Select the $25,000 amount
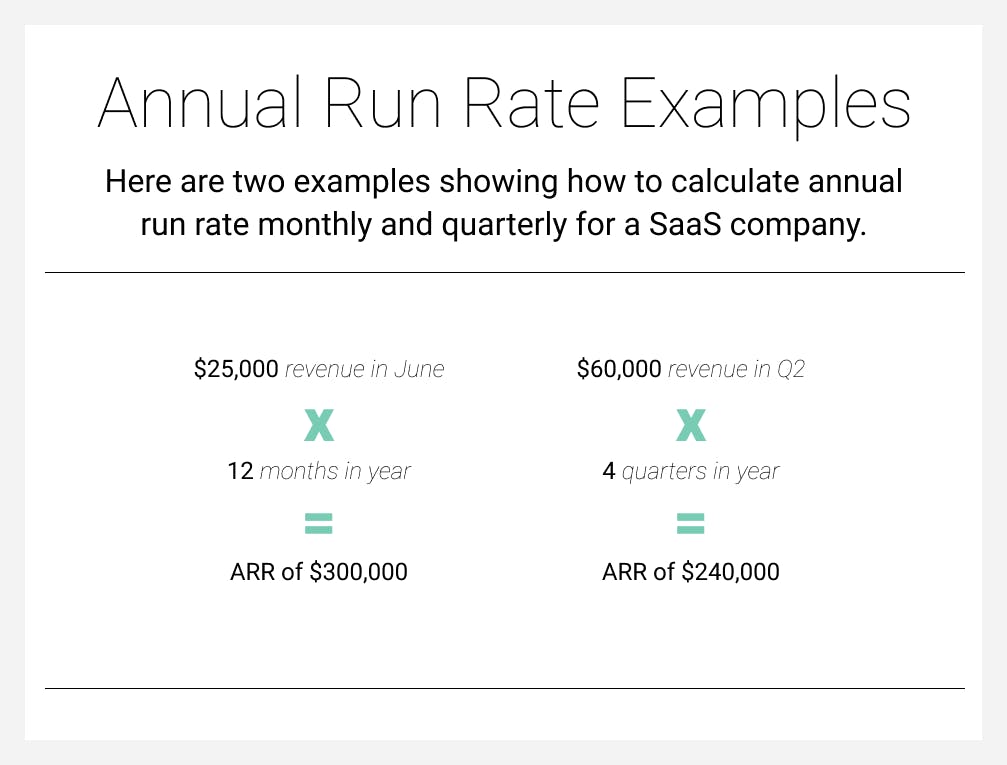Screen dimensions: 1007x765 [236, 369]
